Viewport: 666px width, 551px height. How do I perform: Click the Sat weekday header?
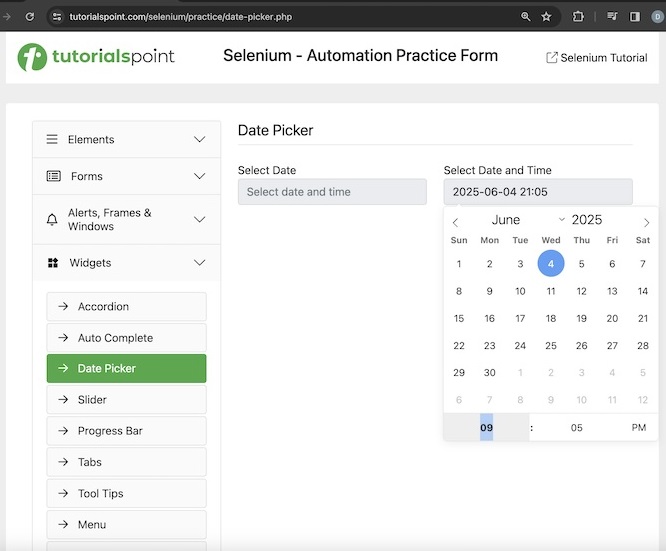(x=643, y=240)
